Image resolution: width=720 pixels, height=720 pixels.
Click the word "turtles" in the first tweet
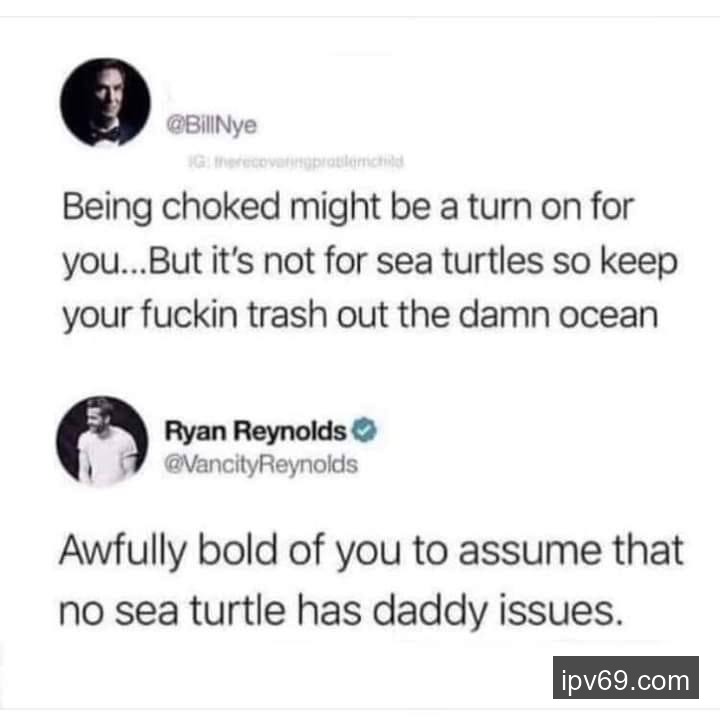492,262
